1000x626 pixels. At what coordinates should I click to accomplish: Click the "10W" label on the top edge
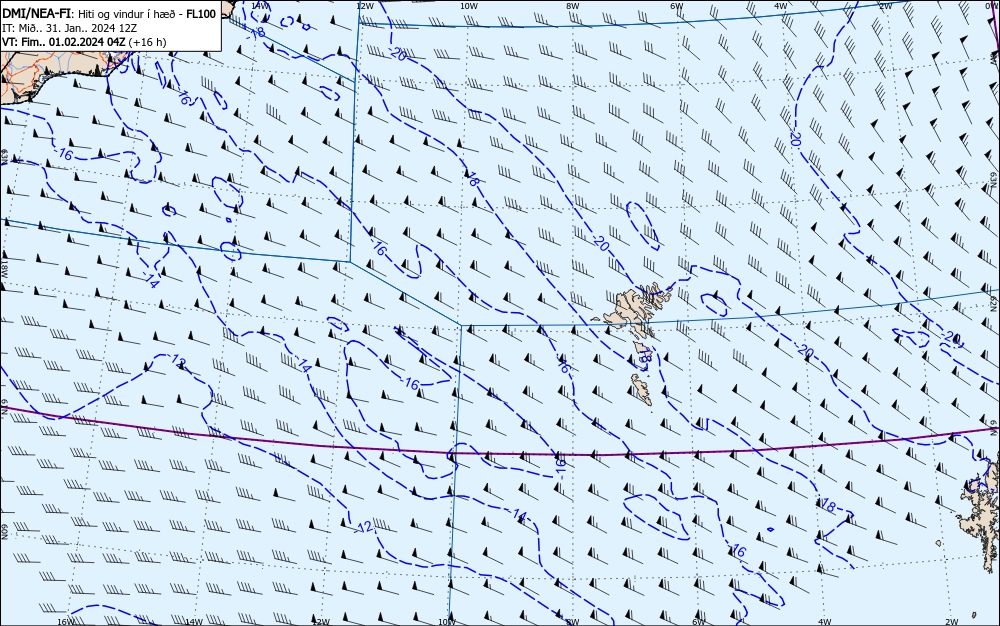(x=468, y=5)
